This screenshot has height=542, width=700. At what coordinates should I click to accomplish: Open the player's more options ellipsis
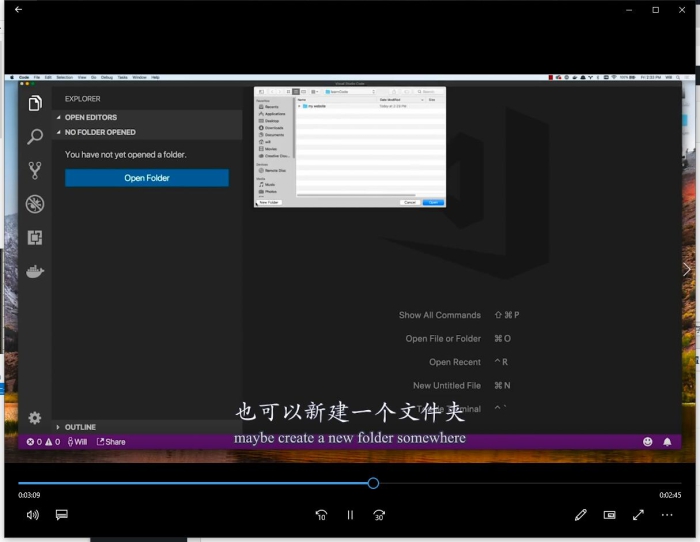(x=667, y=515)
